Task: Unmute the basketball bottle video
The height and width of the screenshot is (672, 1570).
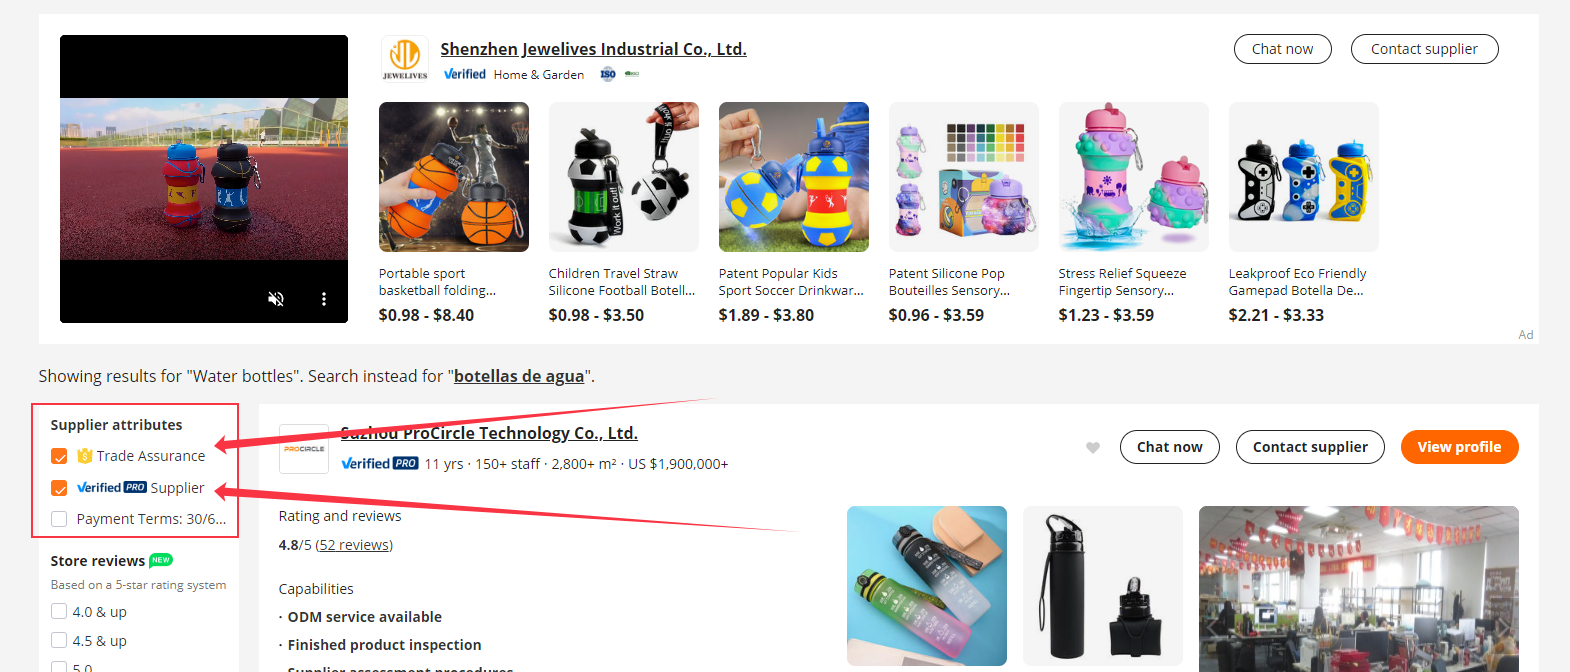Action: (x=277, y=299)
